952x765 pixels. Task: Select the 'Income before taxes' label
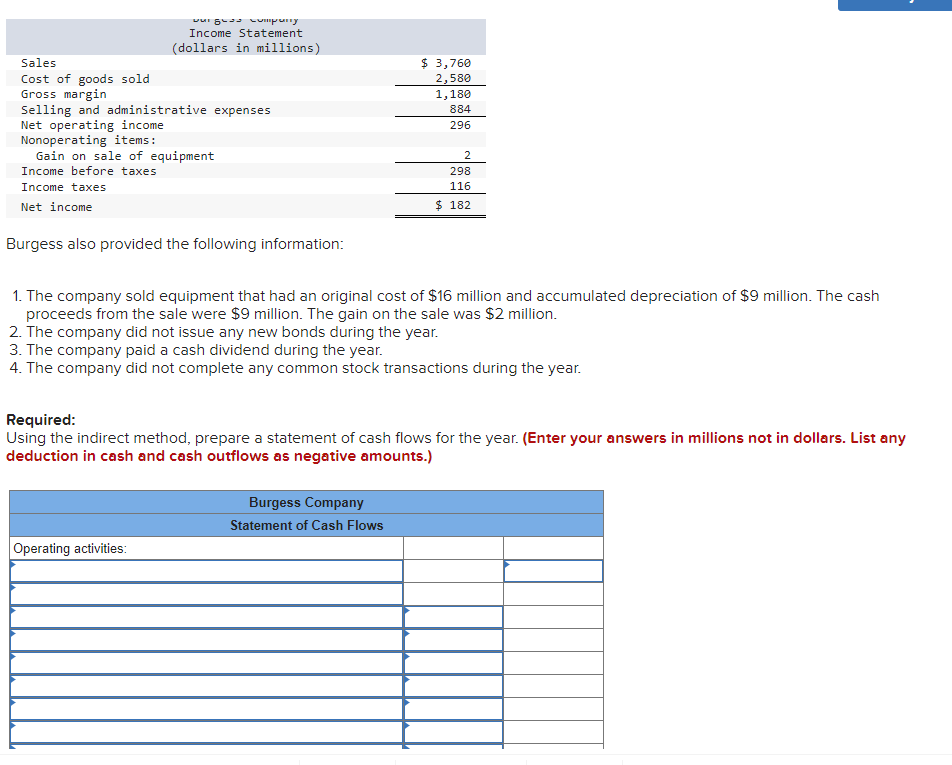point(89,171)
